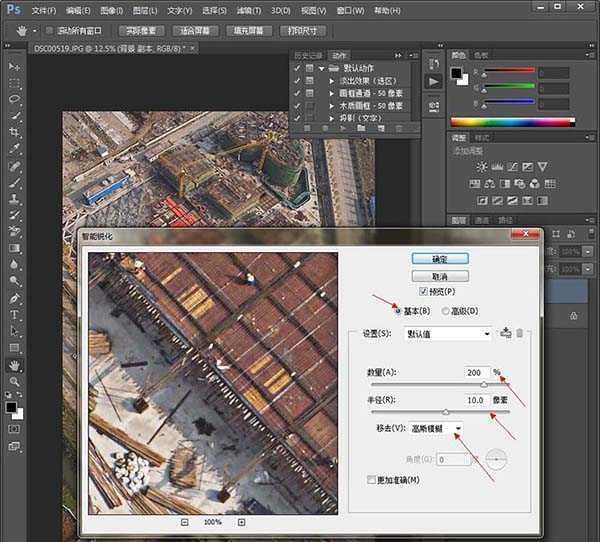
Task: Open the 文件(F) menu
Action: [x=44, y=10]
